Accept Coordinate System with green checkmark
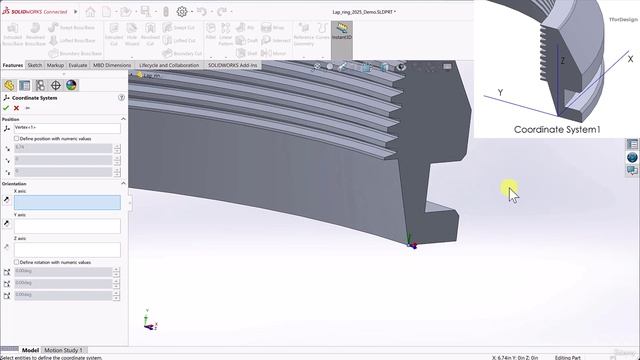Screen dimensions: 640x360 [x=6, y=108]
